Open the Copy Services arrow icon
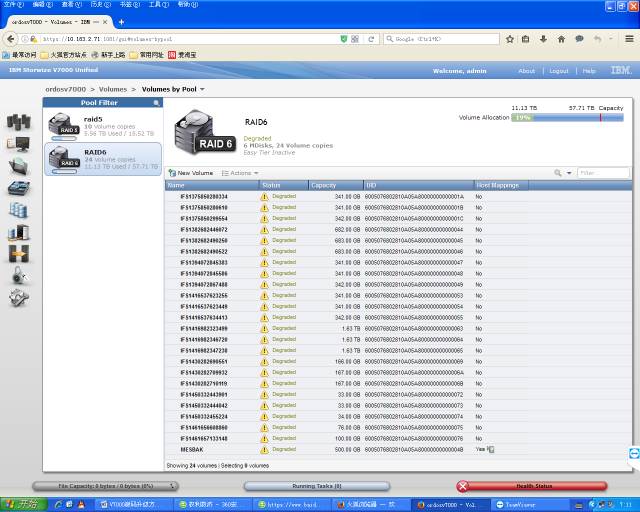Screen dimensions: 640x512 tap(18, 254)
